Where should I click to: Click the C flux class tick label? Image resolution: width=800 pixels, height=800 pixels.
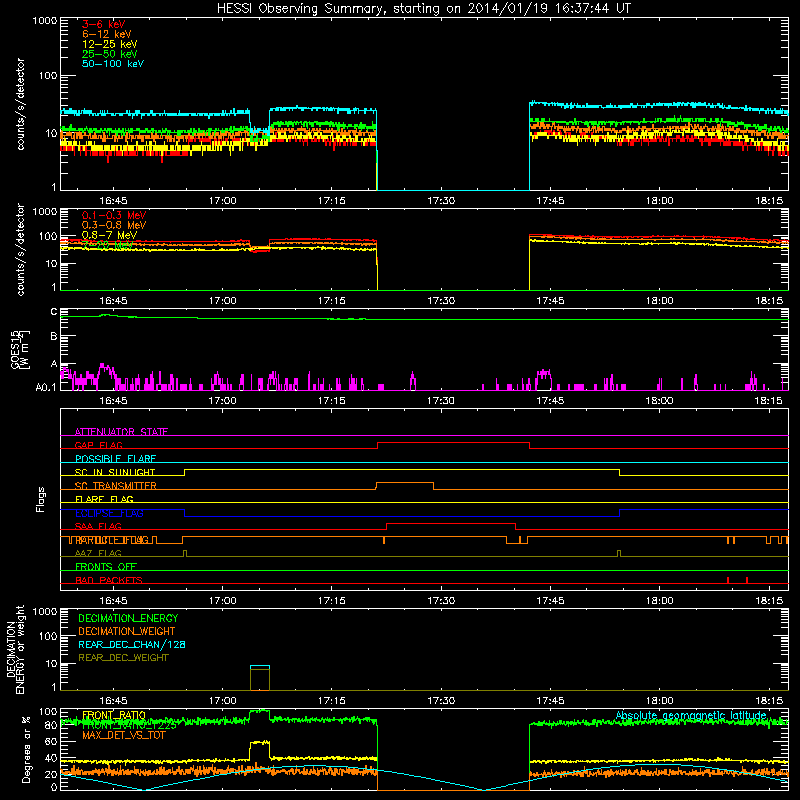(x=54, y=312)
